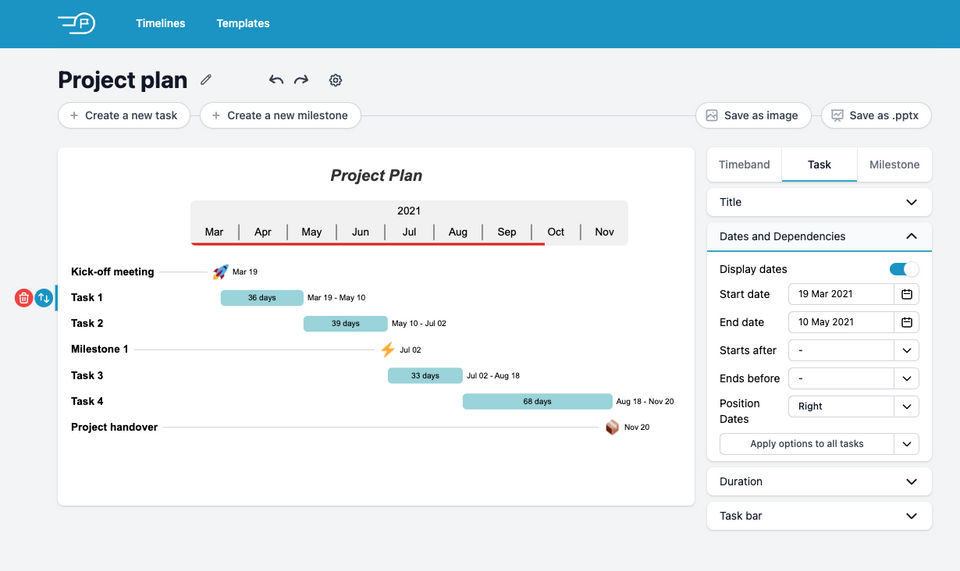
Task: Select the package Project handover icon
Action: tap(612, 427)
